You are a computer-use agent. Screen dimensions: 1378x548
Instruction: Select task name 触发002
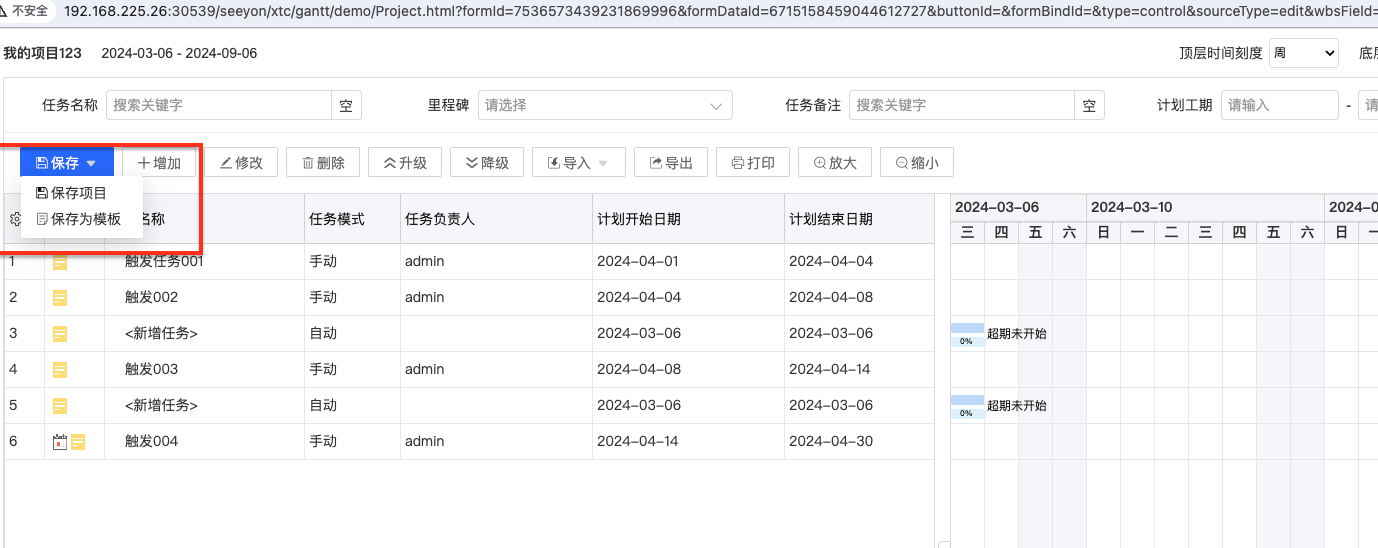pyautogui.click(x=151, y=298)
